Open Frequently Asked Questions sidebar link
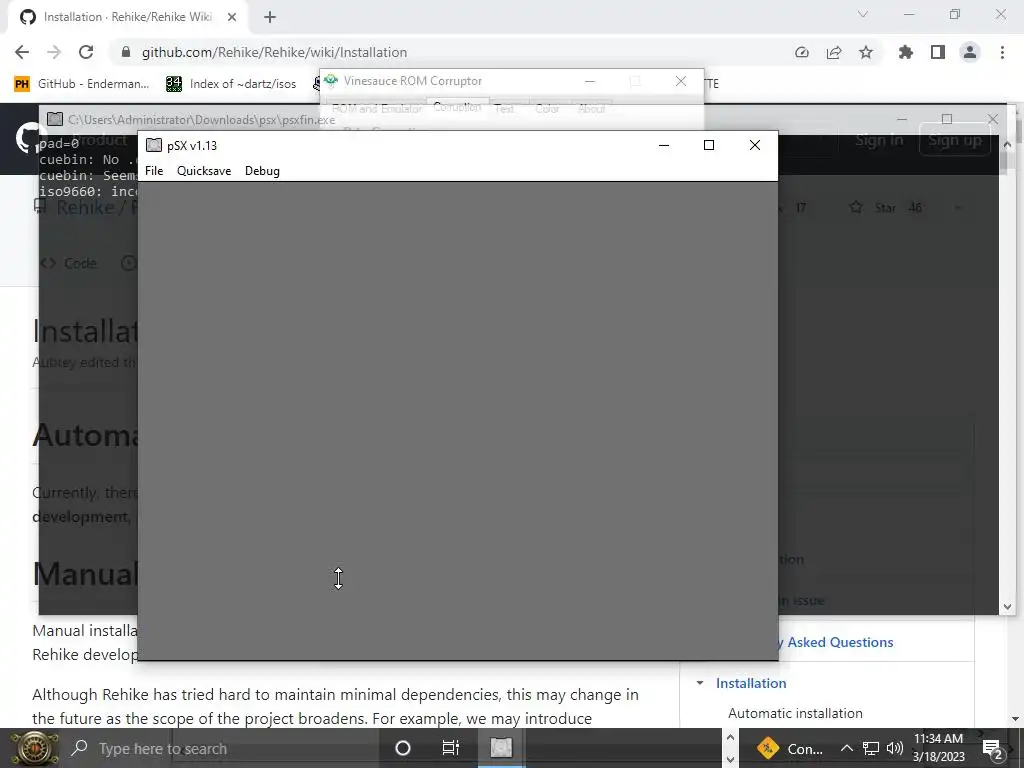Screen dimensions: 1024x768 coord(836,642)
